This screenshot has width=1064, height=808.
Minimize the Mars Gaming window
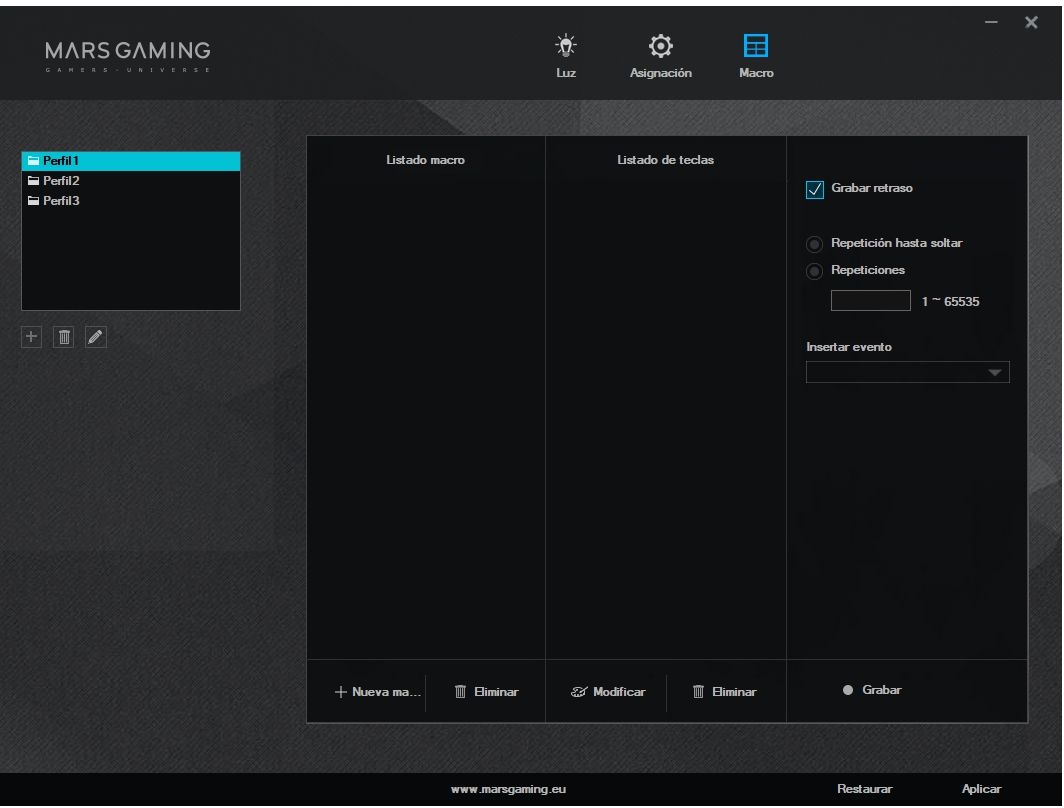pyautogui.click(x=991, y=22)
